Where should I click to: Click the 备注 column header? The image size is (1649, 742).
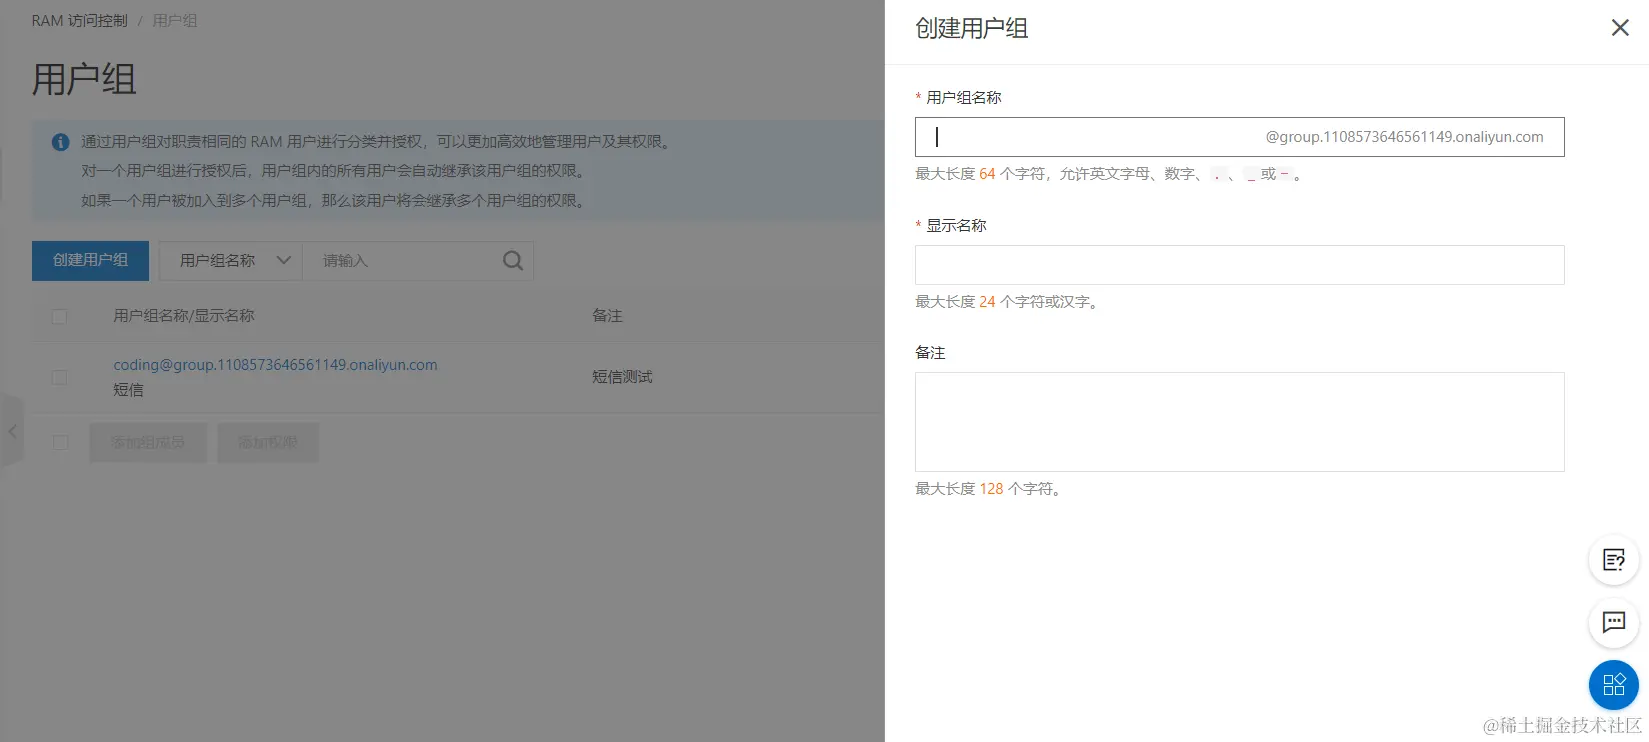(607, 316)
